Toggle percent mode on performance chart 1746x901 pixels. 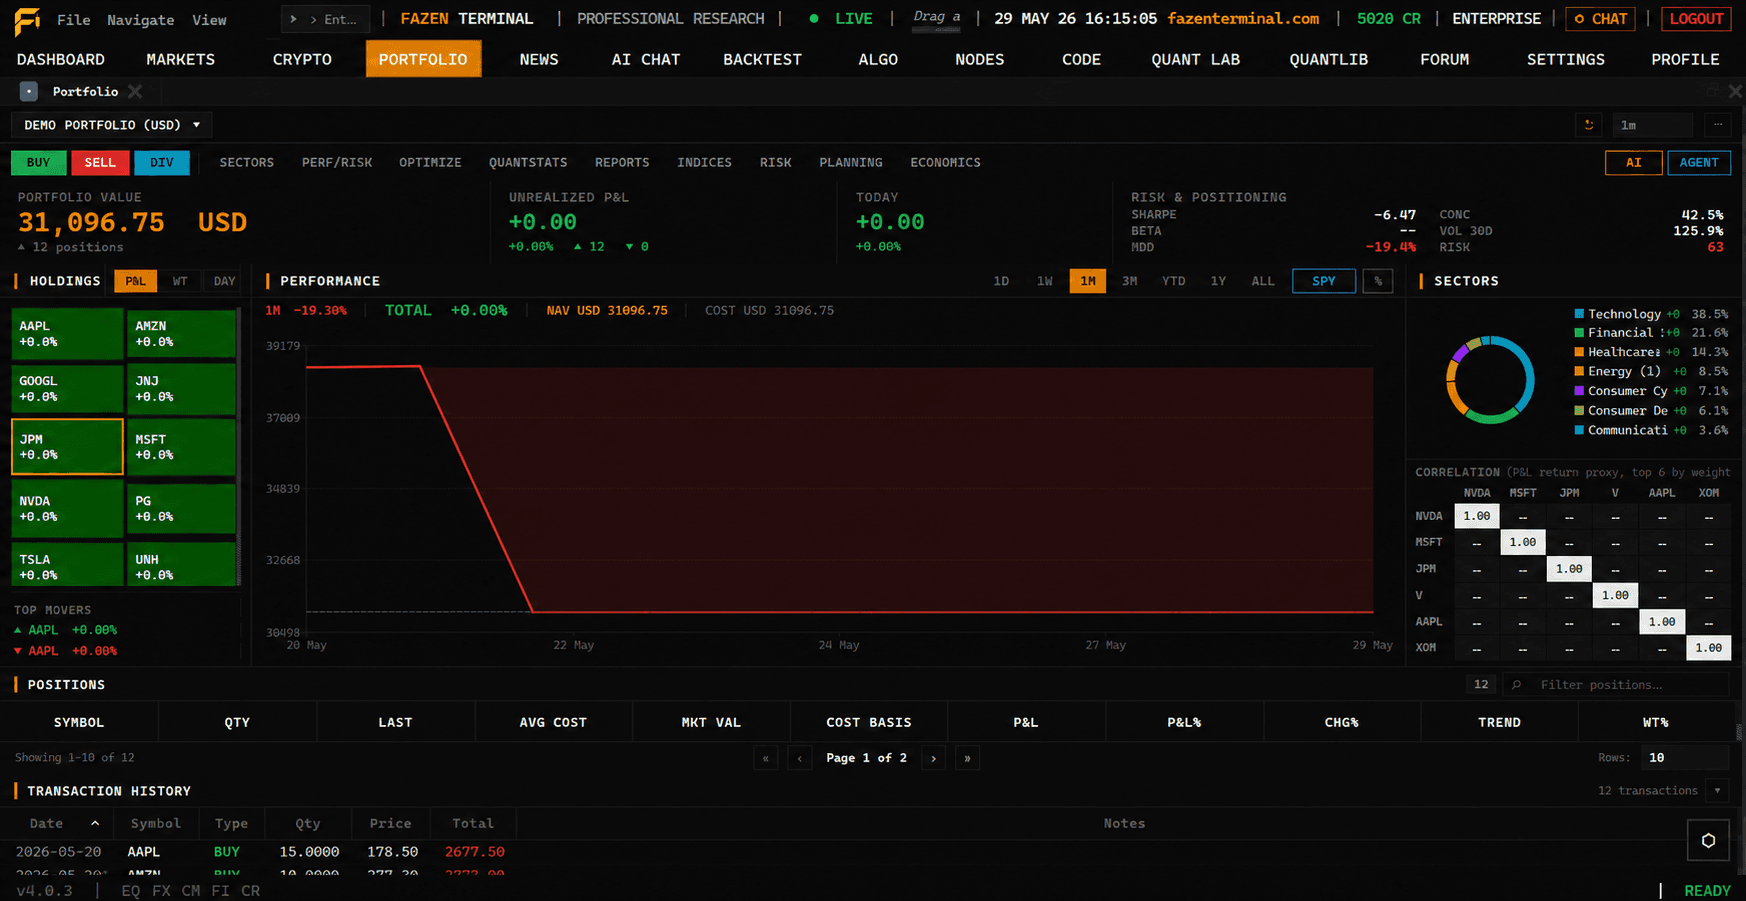click(1378, 281)
